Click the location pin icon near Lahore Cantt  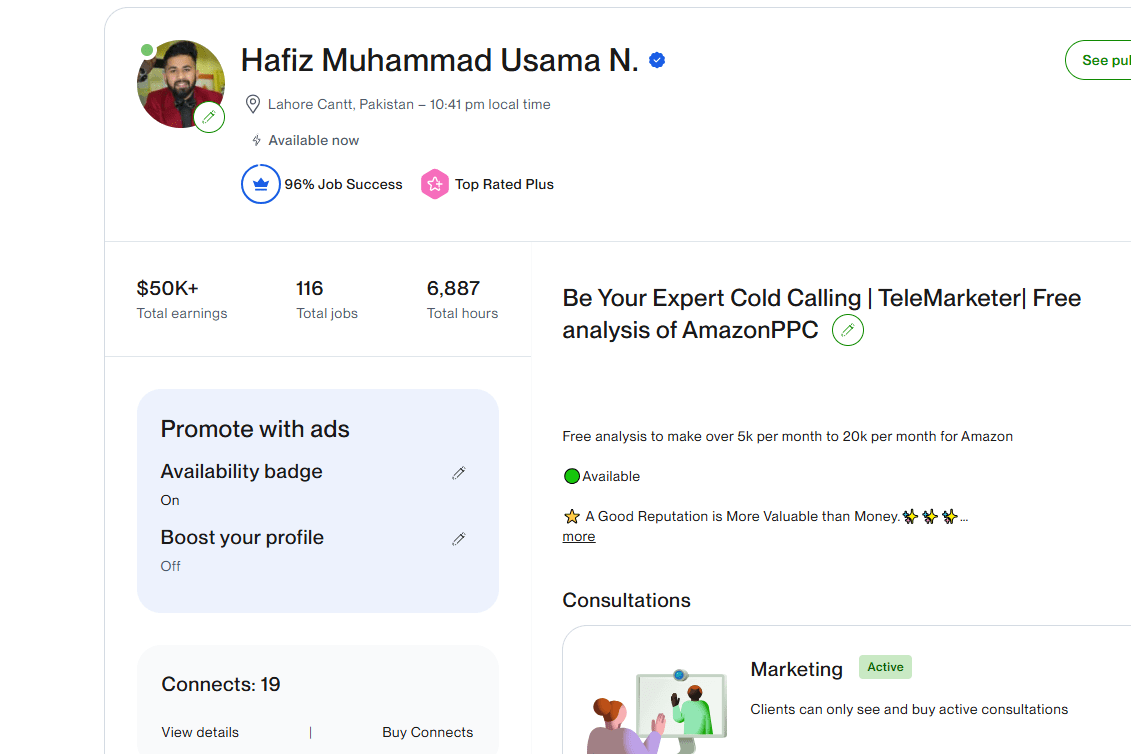point(252,104)
